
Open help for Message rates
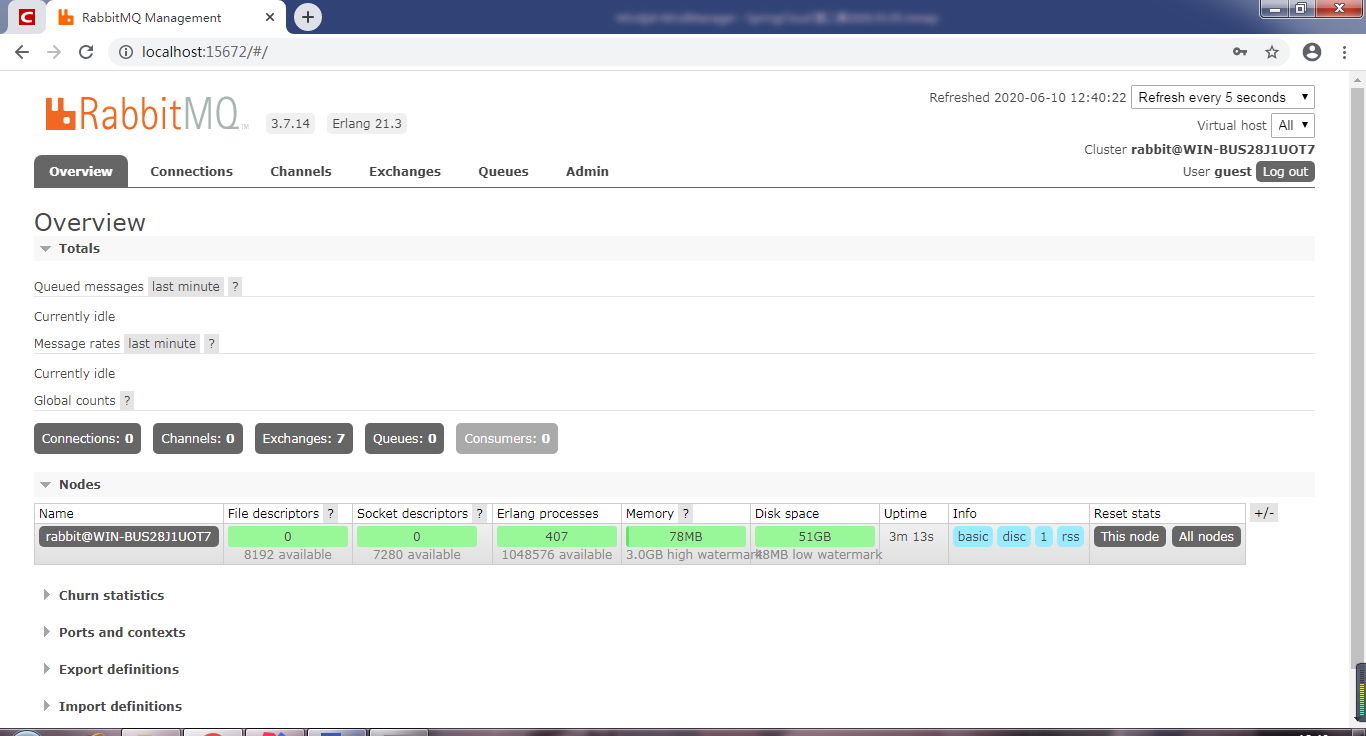(211, 343)
